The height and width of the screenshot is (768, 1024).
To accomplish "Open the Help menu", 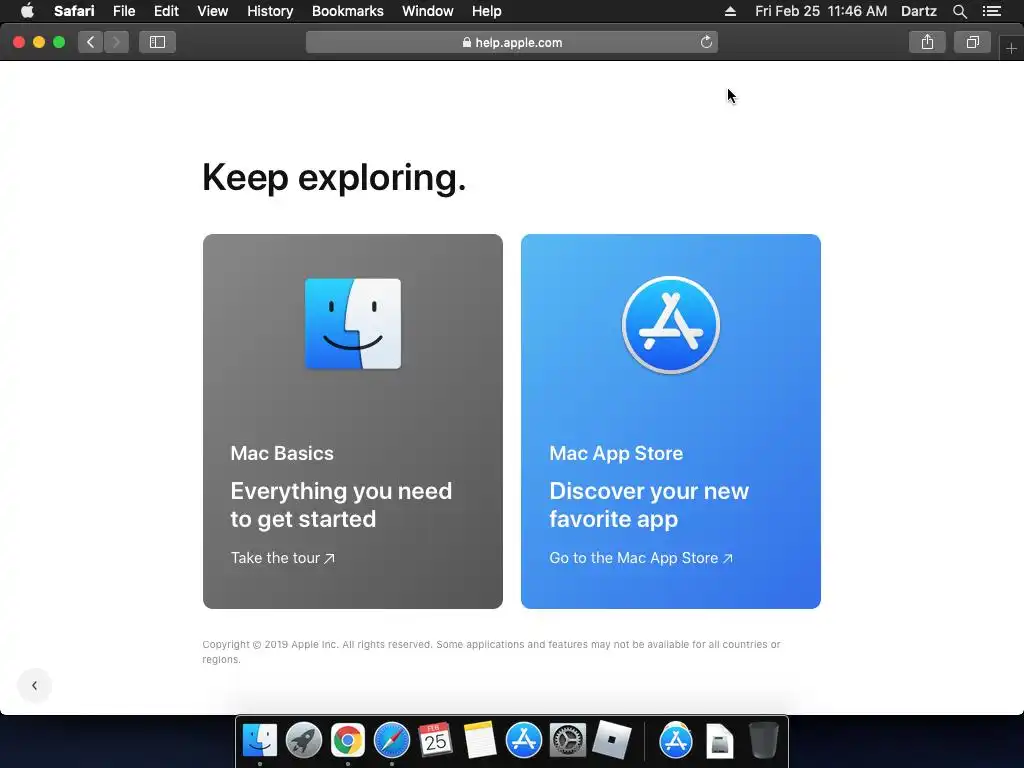I will 487,11.
